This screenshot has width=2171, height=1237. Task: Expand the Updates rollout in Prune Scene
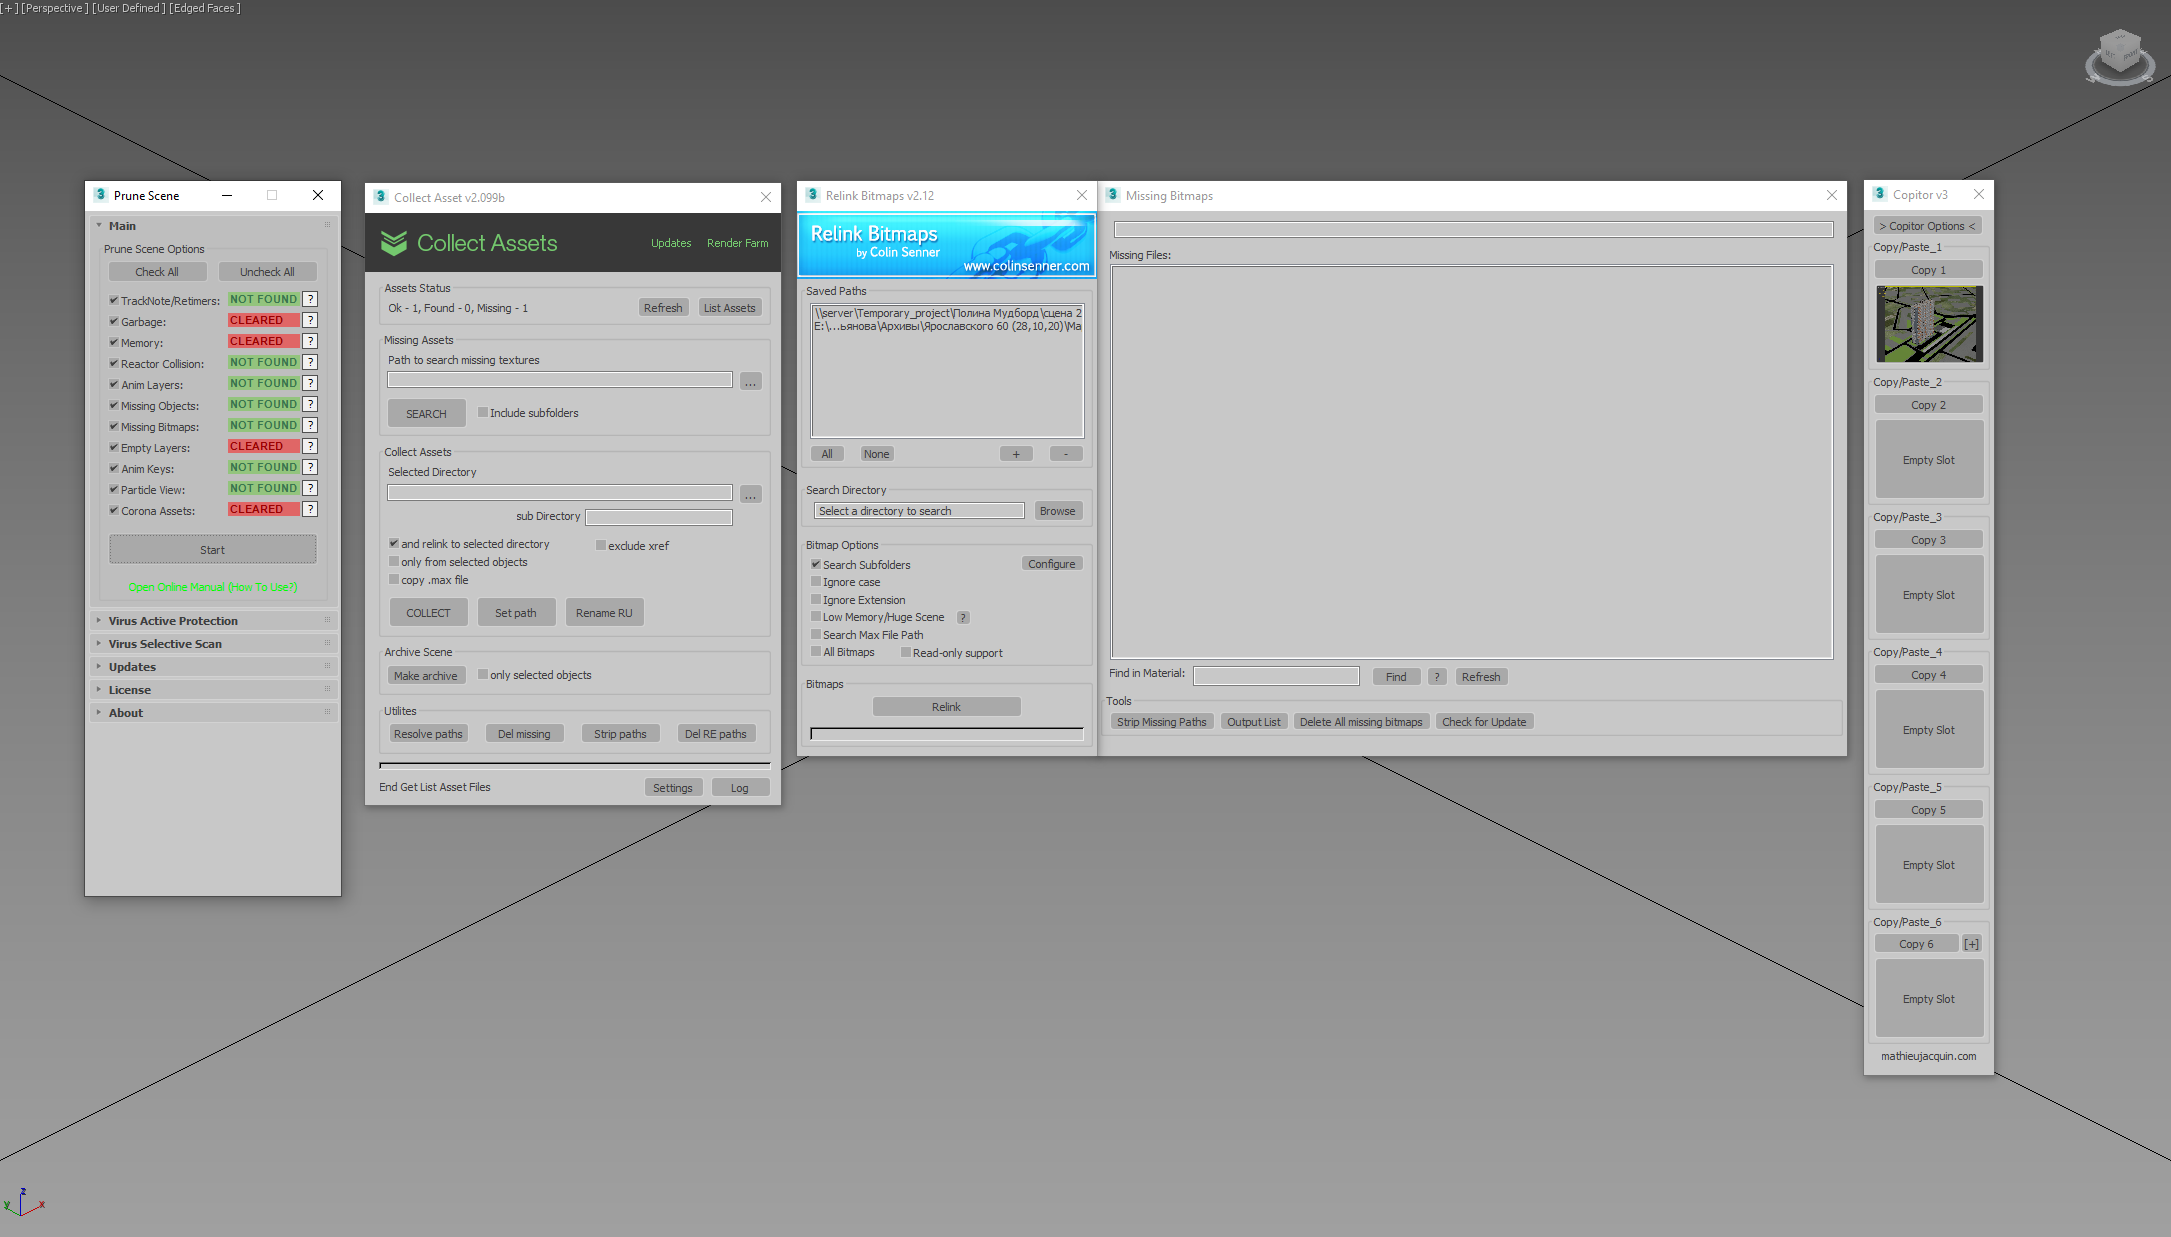(x=132, y=667)
